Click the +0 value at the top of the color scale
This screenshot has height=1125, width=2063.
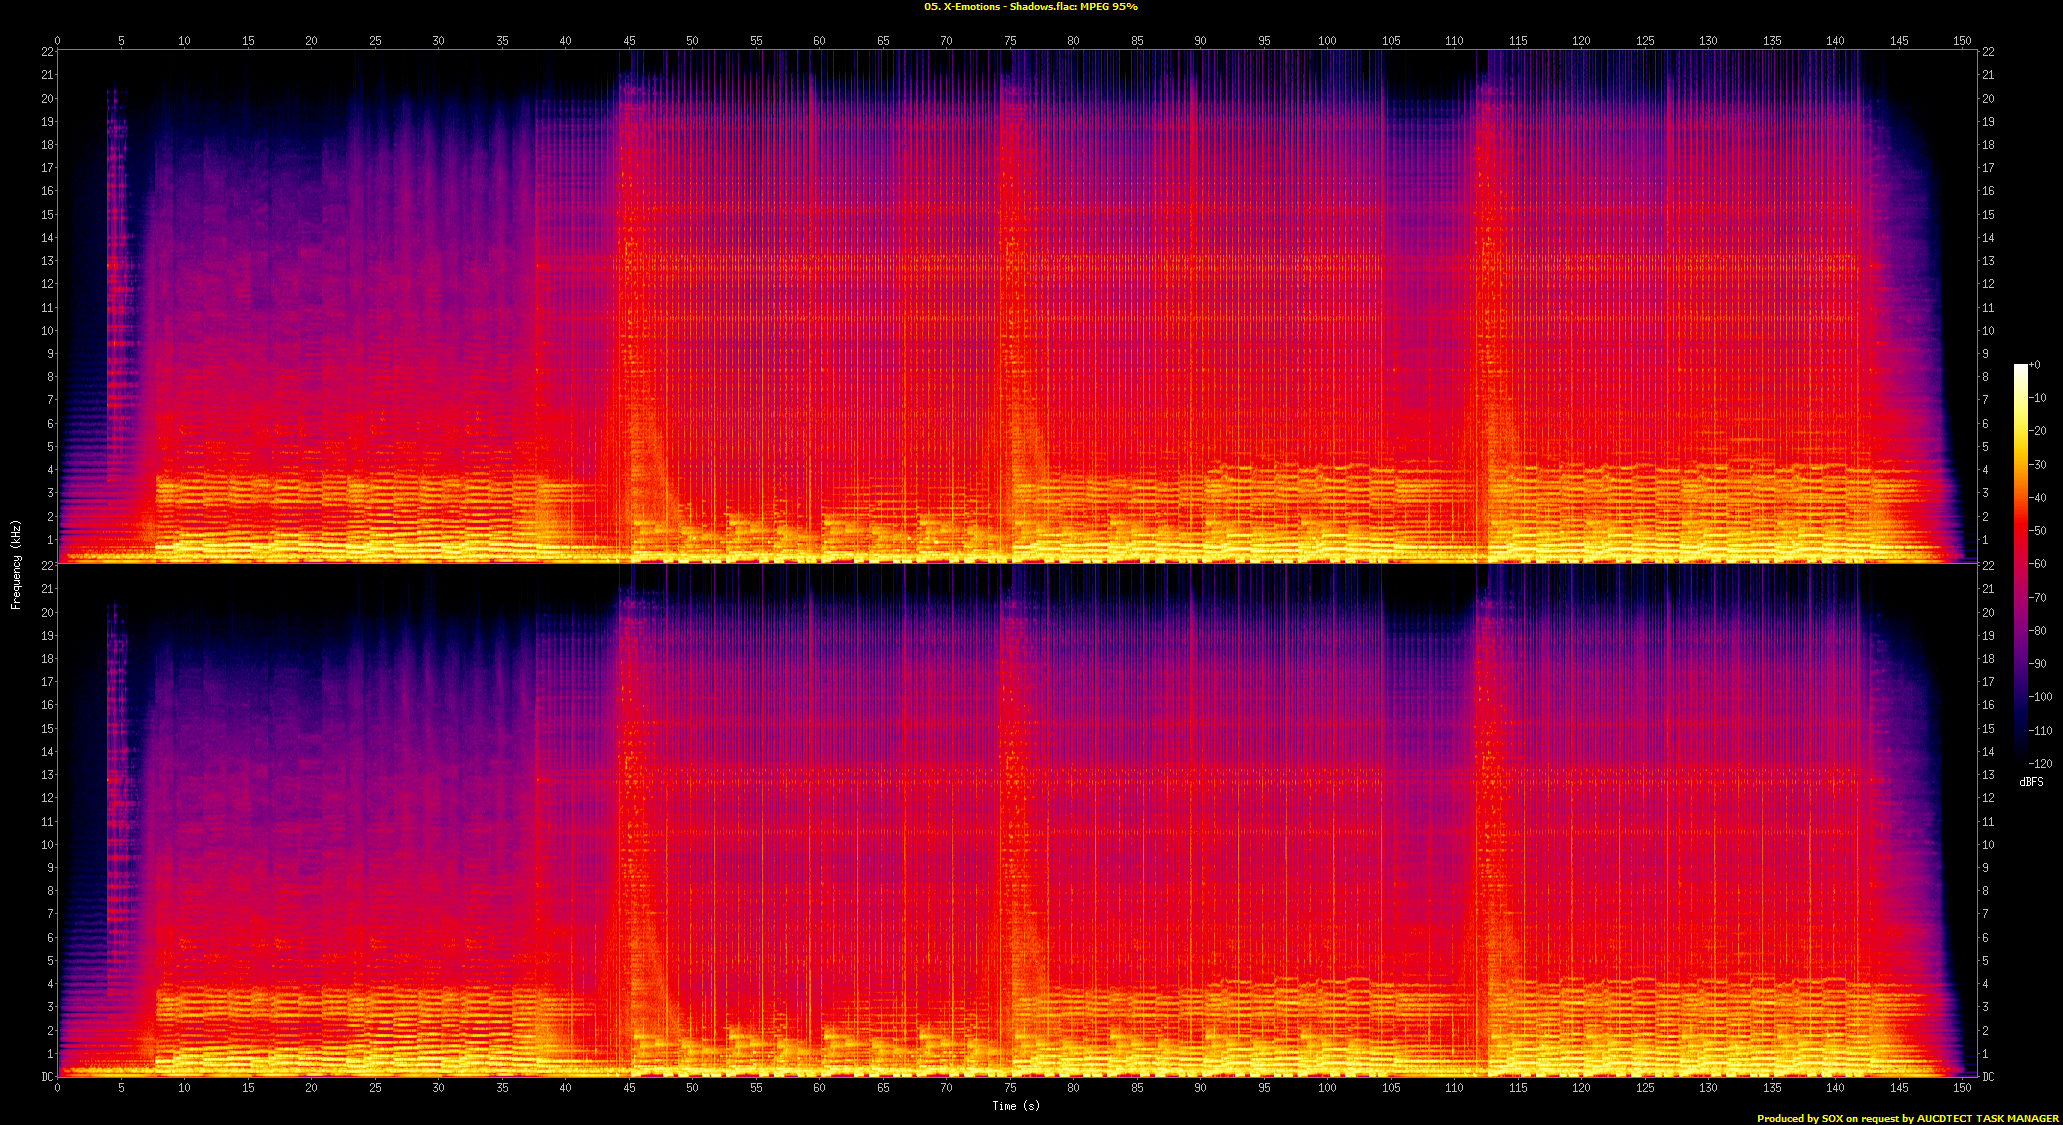pyautogui.click(x=2034, y=365)
